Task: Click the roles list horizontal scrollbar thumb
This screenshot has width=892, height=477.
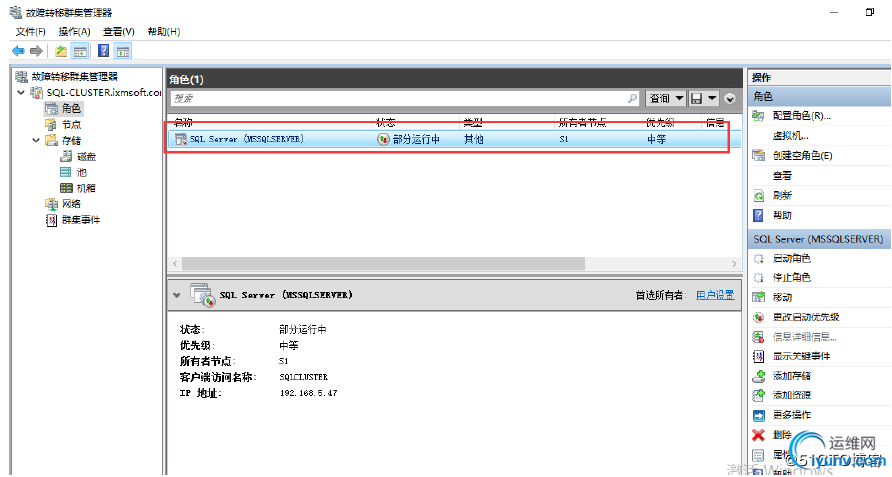Action: coord(383,264)
